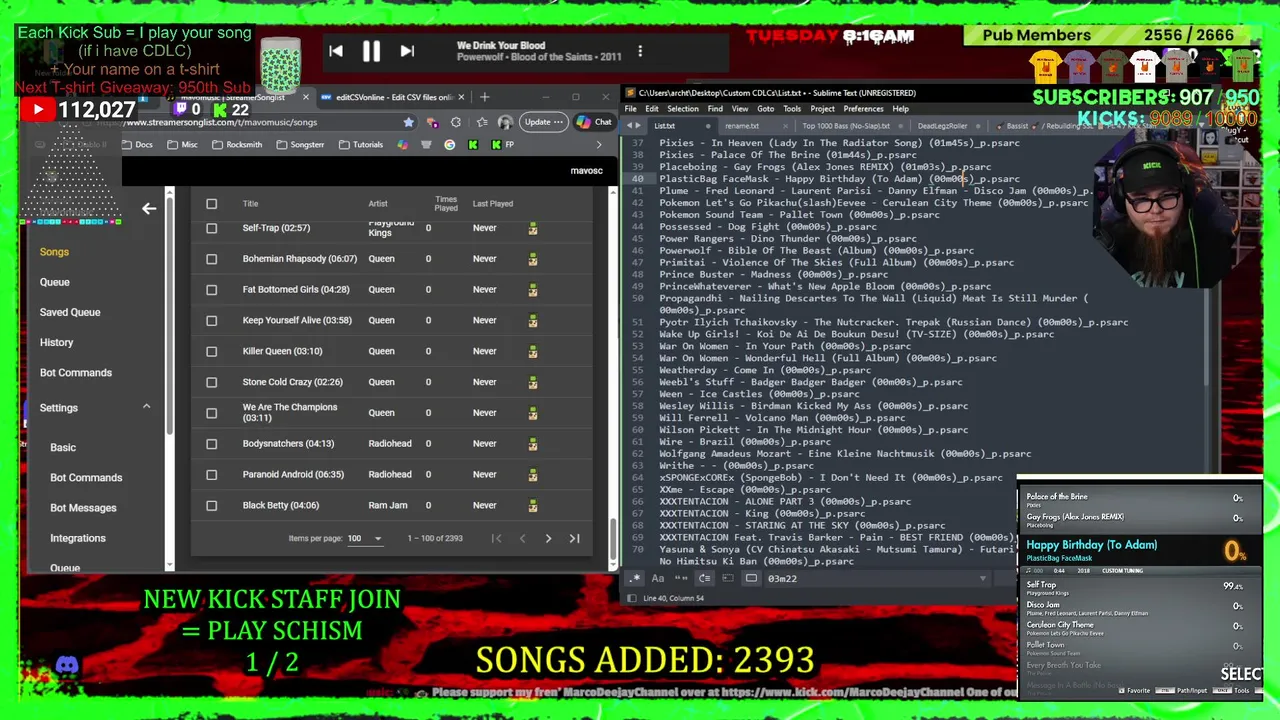Skip to the next track in media overlay
The height and width of the screenshot is (720, 1280).
[x=407, y=51]
